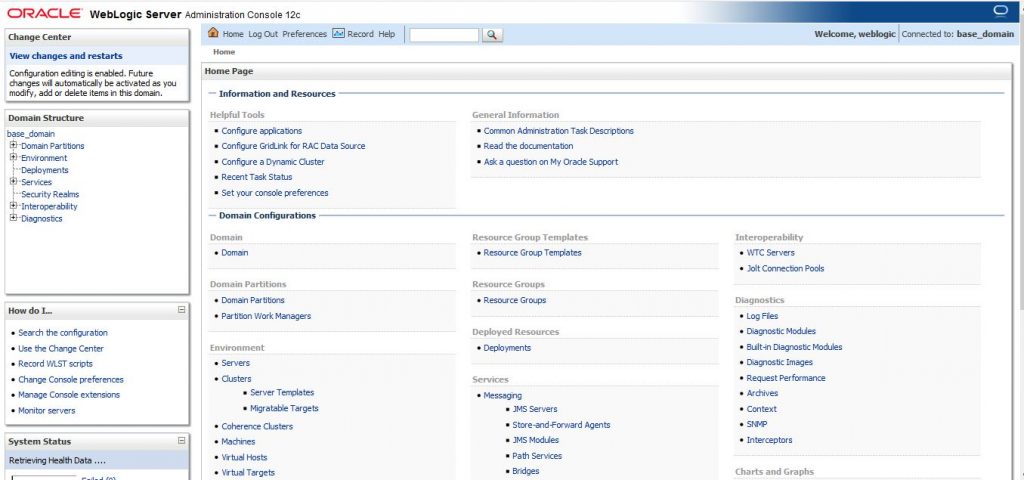Expand Domain Partitions tree node
The image size is (1024, 480).
tap(13, 146)
